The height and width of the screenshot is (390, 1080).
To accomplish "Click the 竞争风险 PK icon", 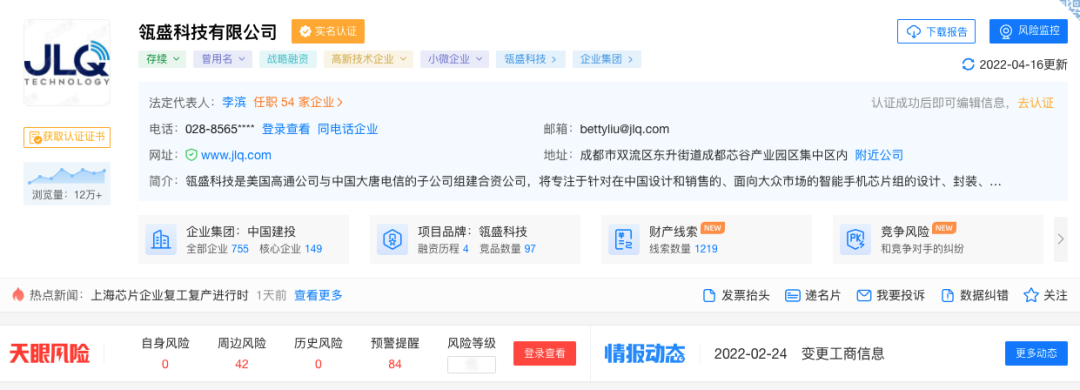I will coord(855,239).
